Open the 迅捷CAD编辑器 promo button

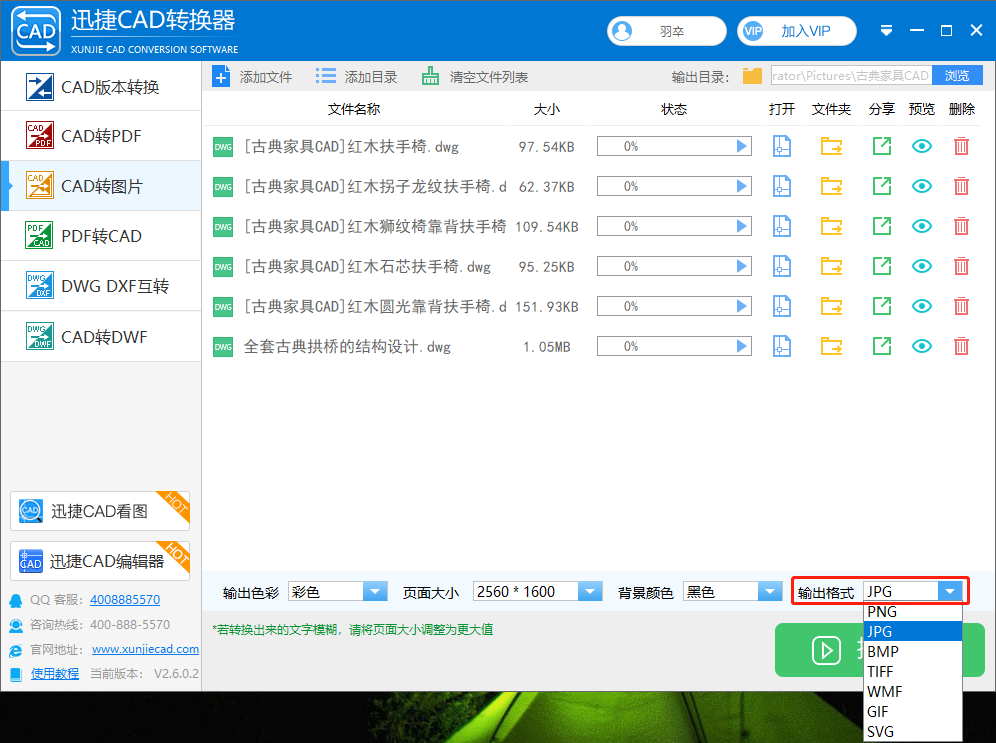pos(100,561)
